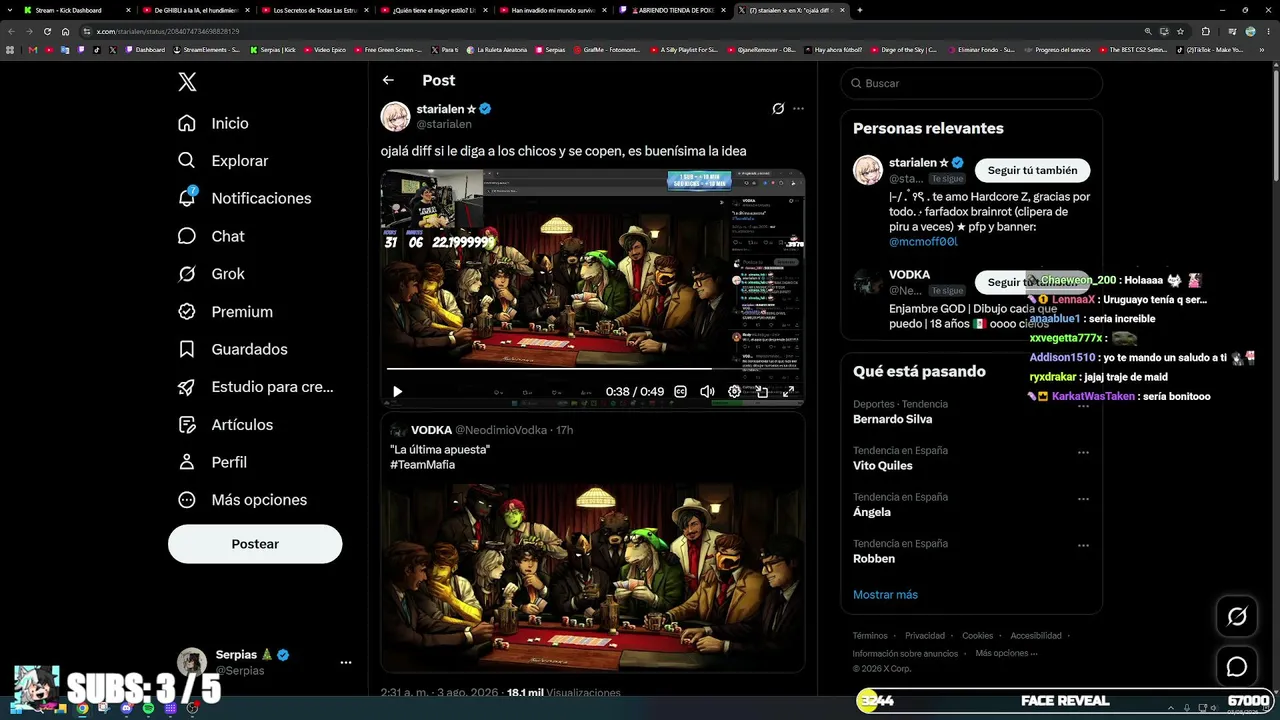Open video settings gear
This screenshot has height=720, width=1280.
734,392
